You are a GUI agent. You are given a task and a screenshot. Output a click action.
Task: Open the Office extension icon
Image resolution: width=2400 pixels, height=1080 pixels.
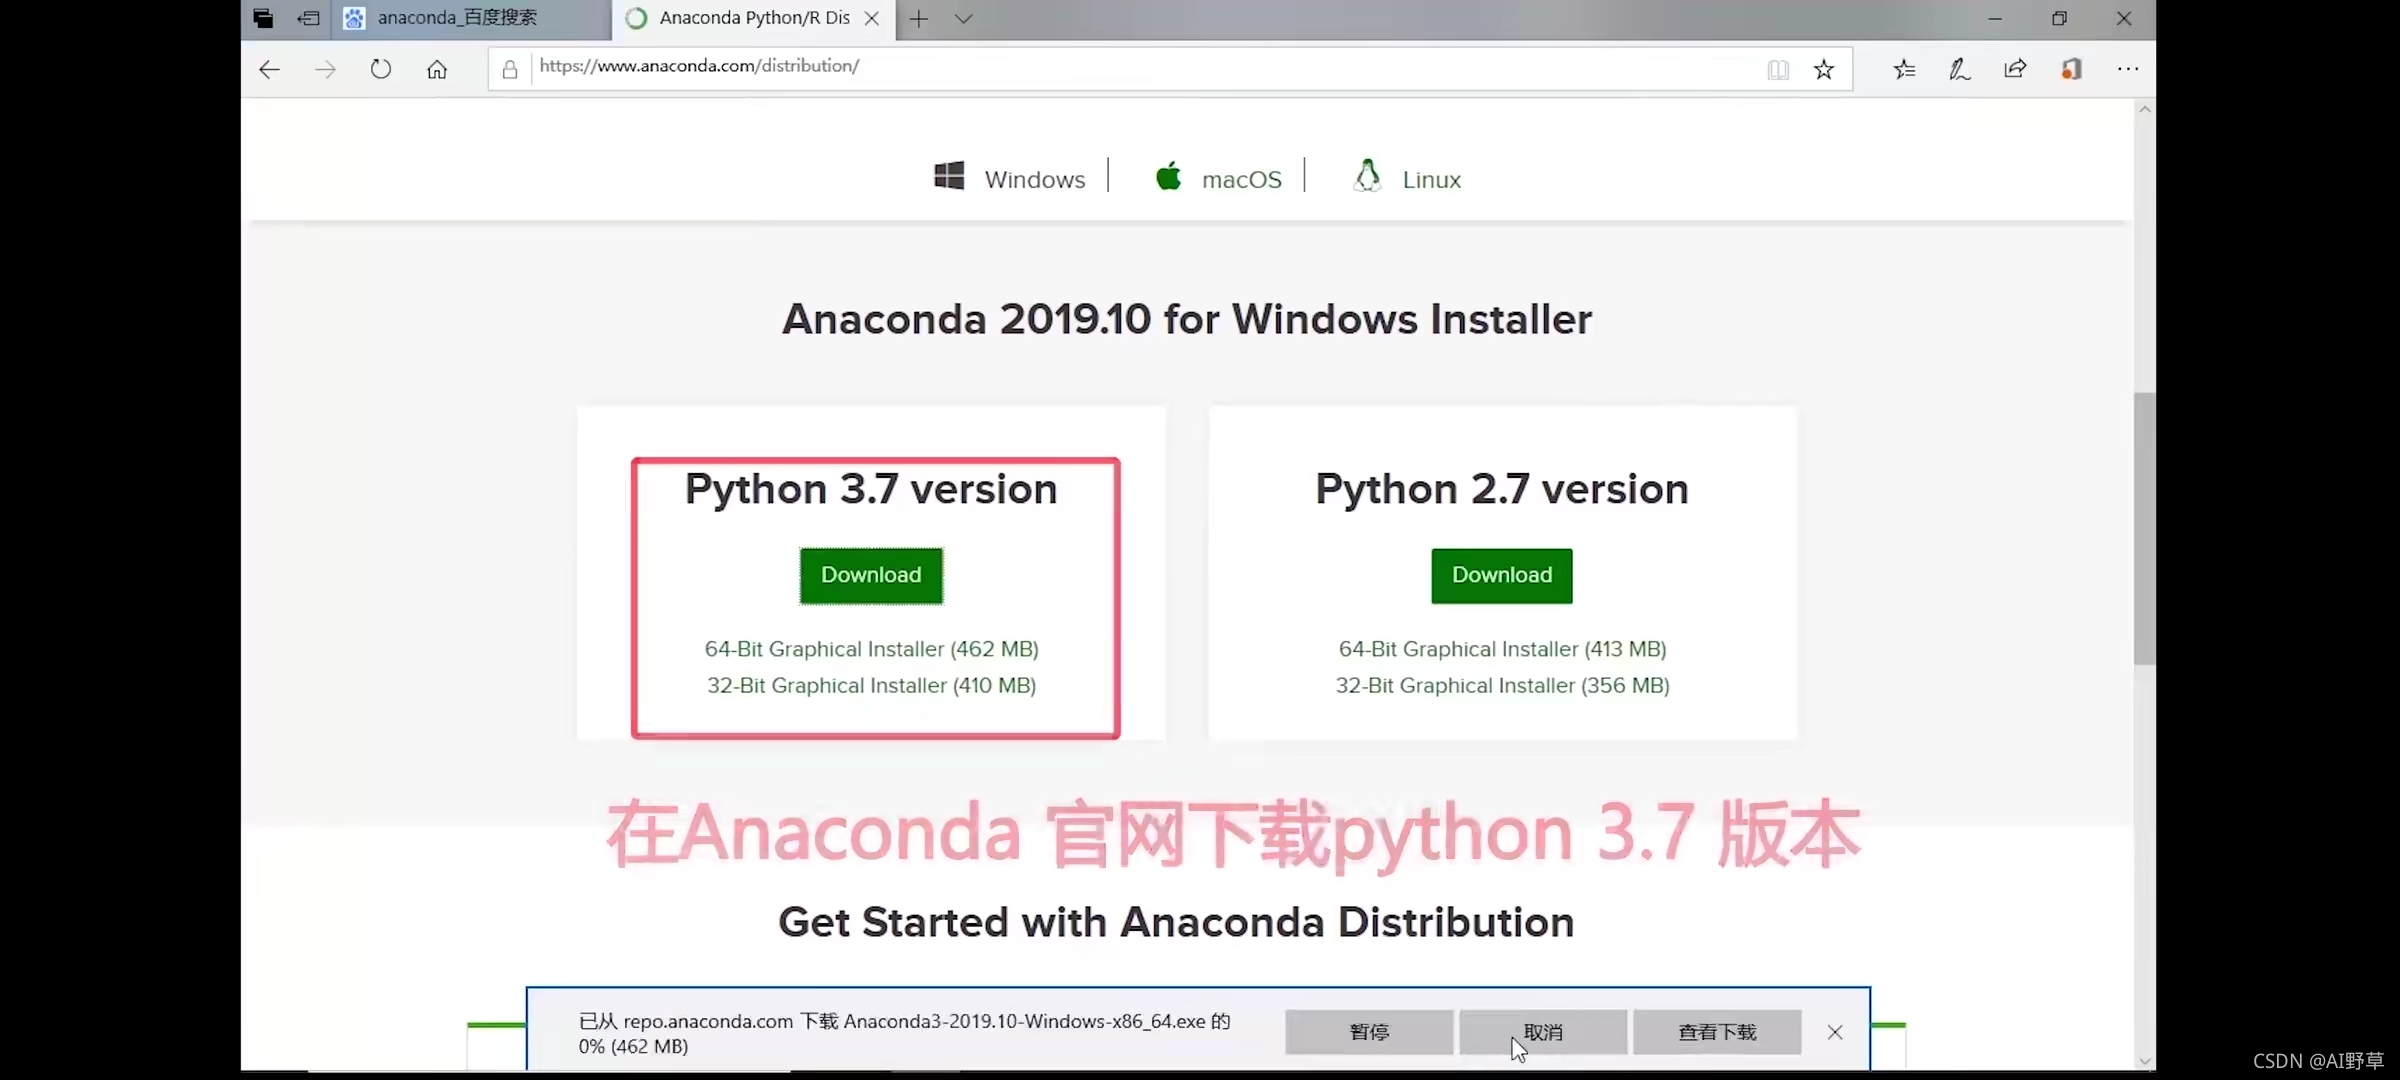(x=2072, y=69)
